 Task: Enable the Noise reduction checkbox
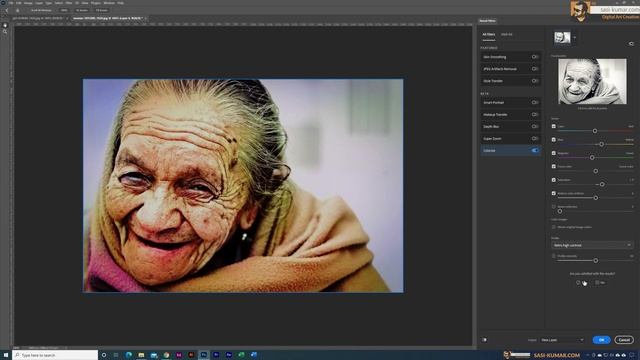(554, 207)
